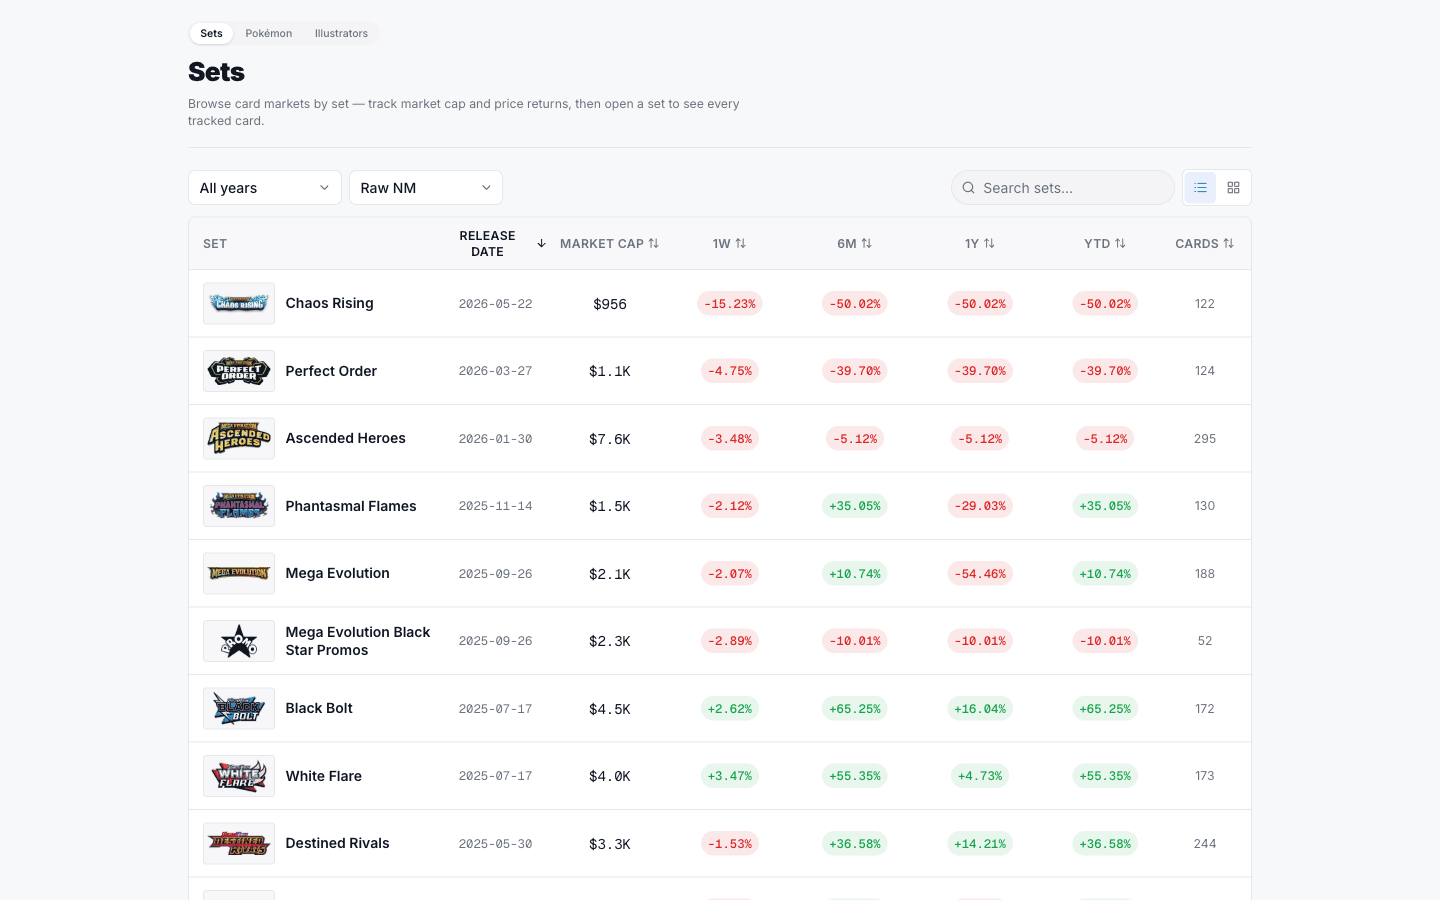
Task: Switch to the Pokémon tab
Action: tap(269, 33)
